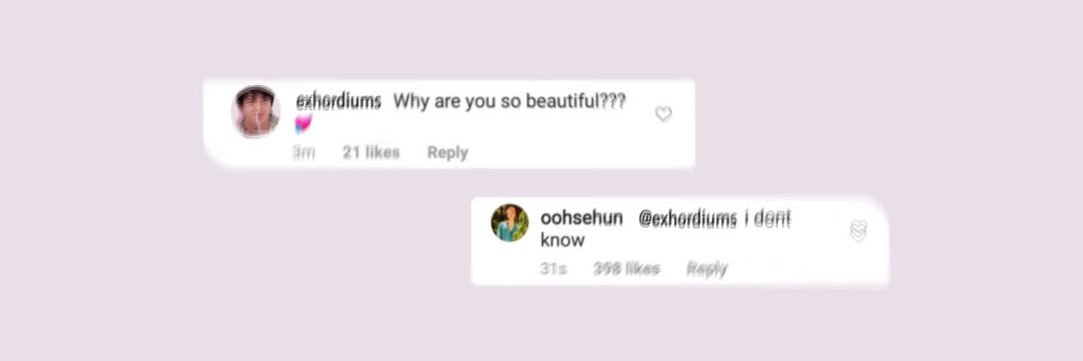Open the exhordiums username in the first comment

(338, 101)
